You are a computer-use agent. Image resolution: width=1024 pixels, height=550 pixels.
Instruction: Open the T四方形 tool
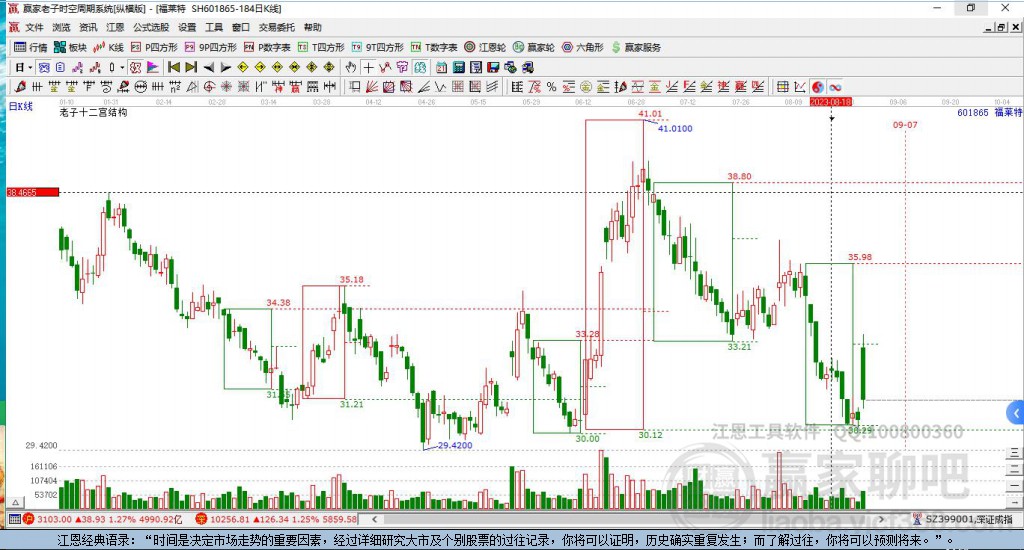coord(321,47)
